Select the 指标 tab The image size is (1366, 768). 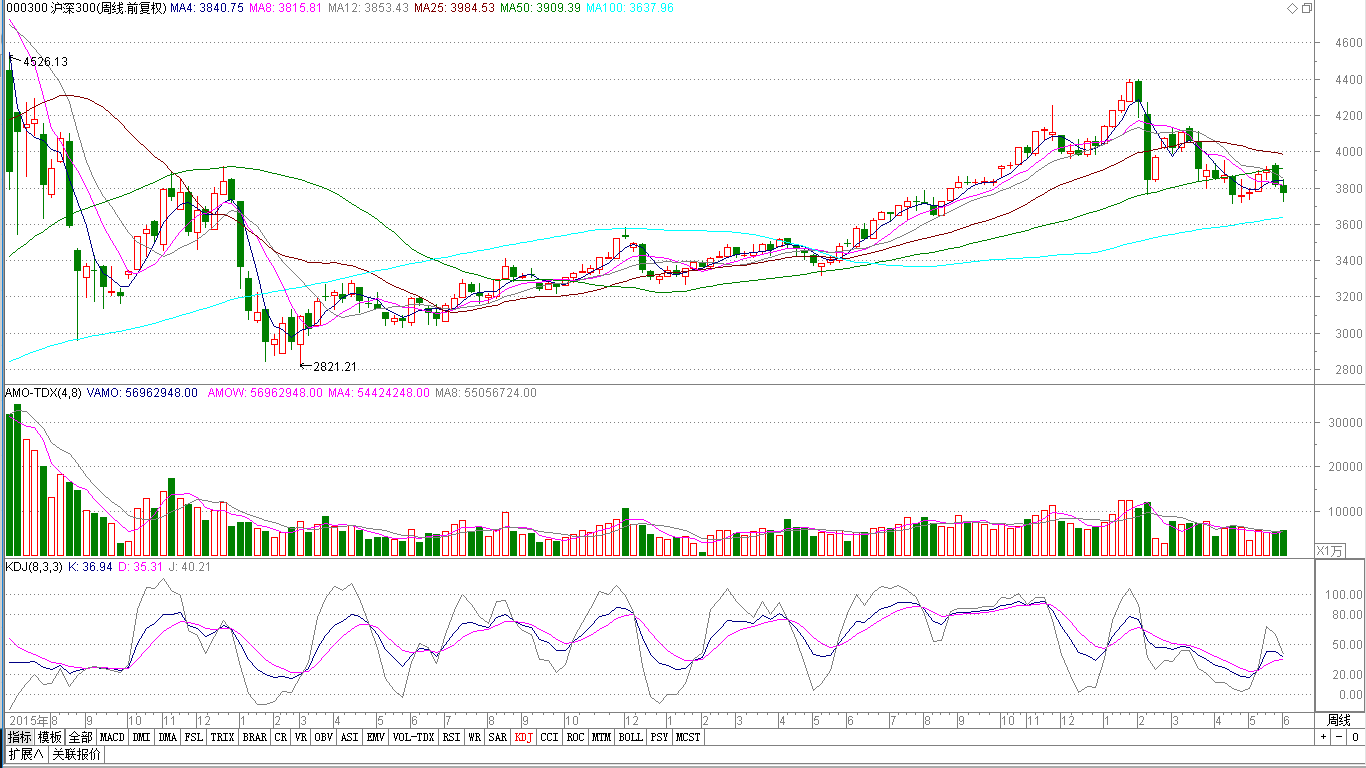(19, 737)
